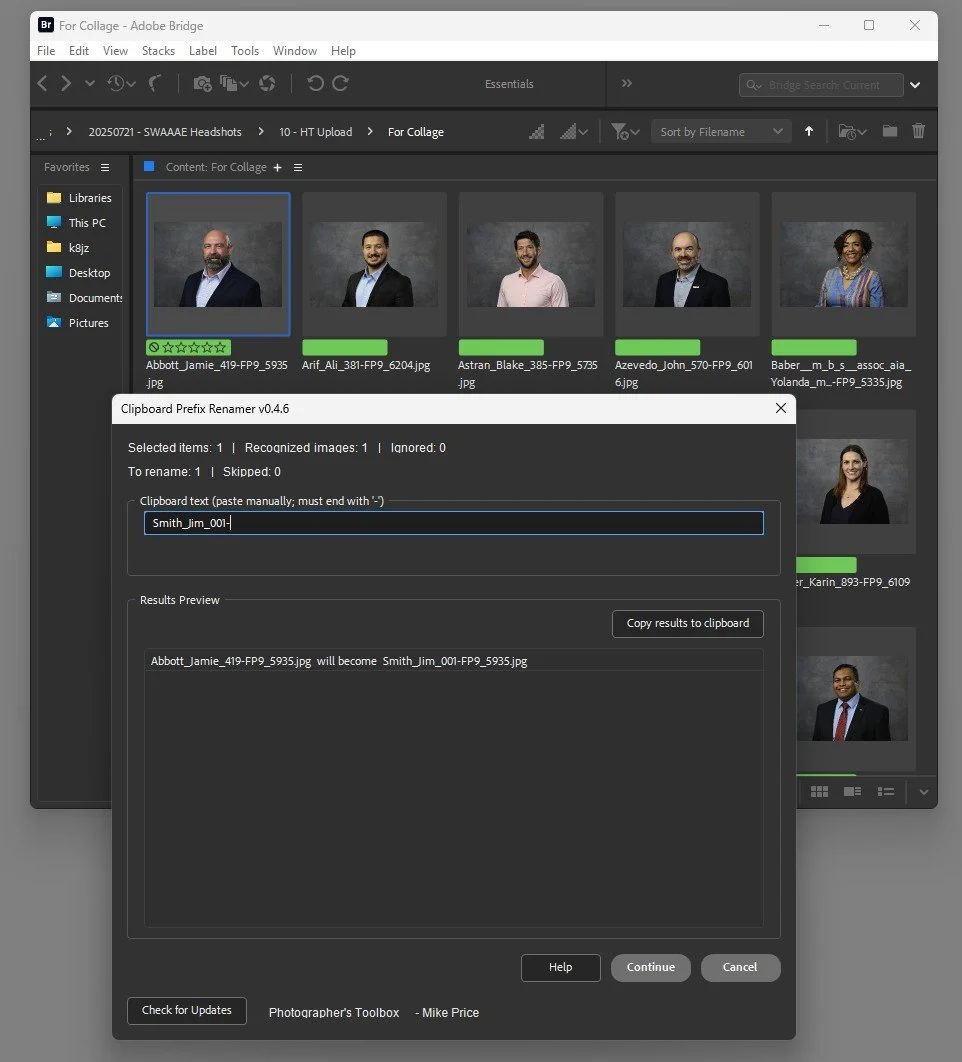The image size is (962, 1062).
Task: Click Get Photos from Camera icon
Action: 202,83
